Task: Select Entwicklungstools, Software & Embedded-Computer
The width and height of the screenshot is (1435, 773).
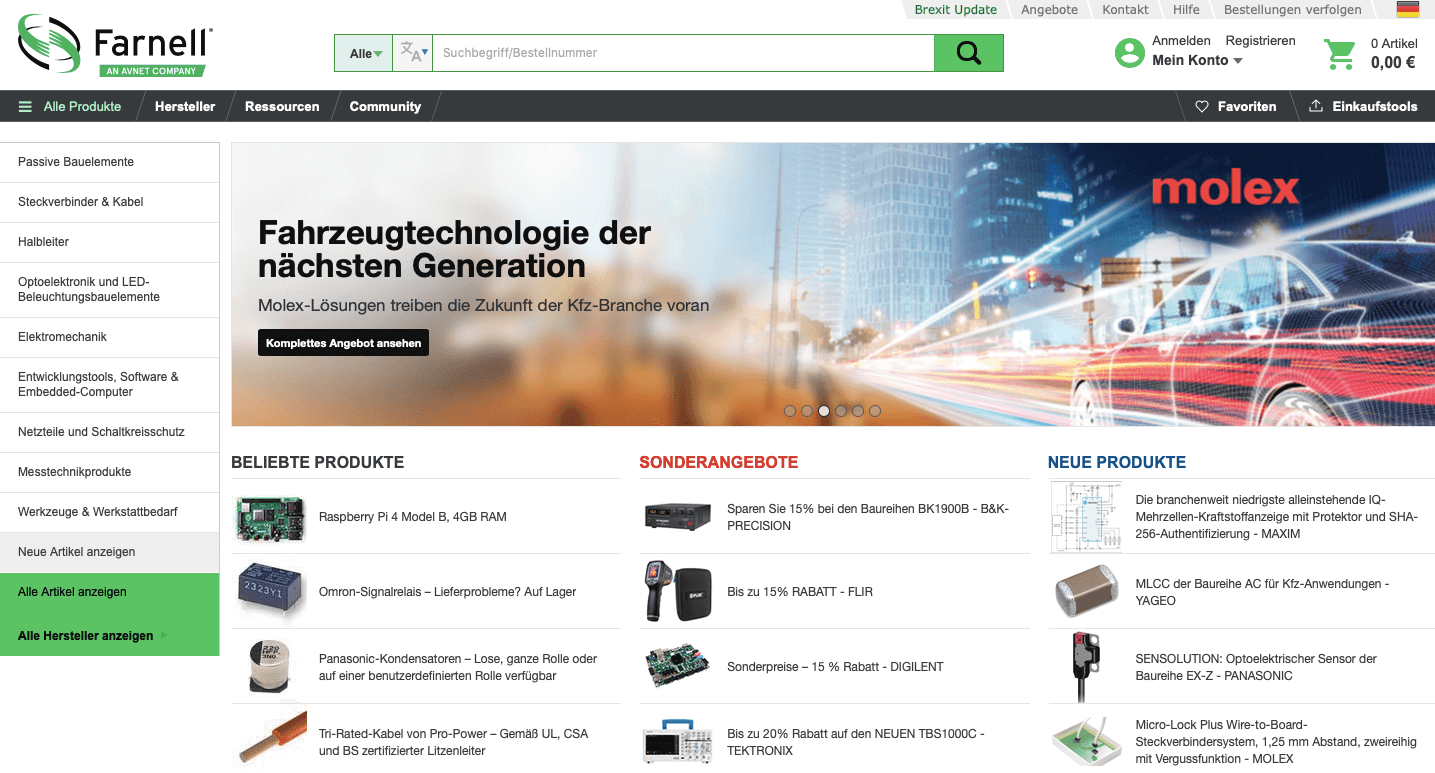Action: point(109,385)
